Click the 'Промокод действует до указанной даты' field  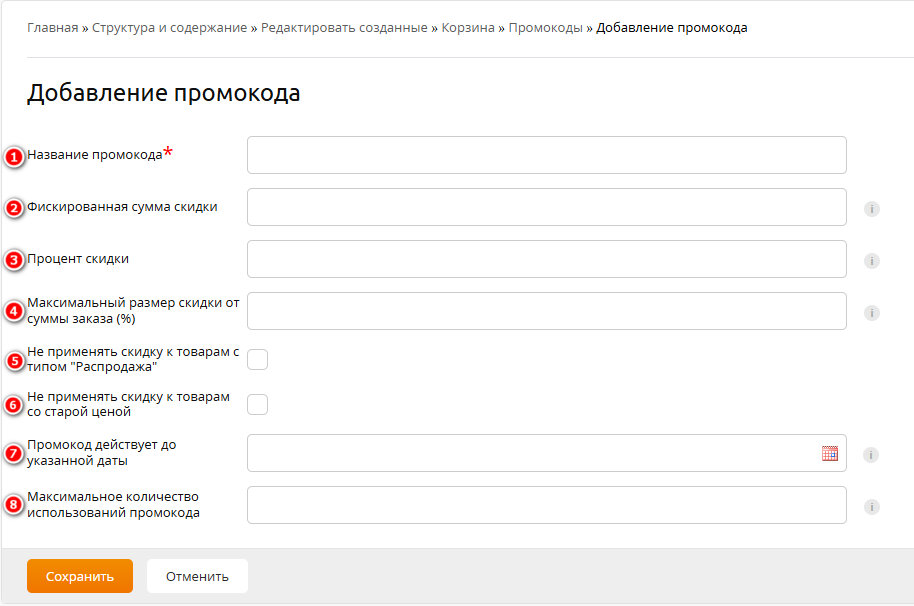pos(530,453)
